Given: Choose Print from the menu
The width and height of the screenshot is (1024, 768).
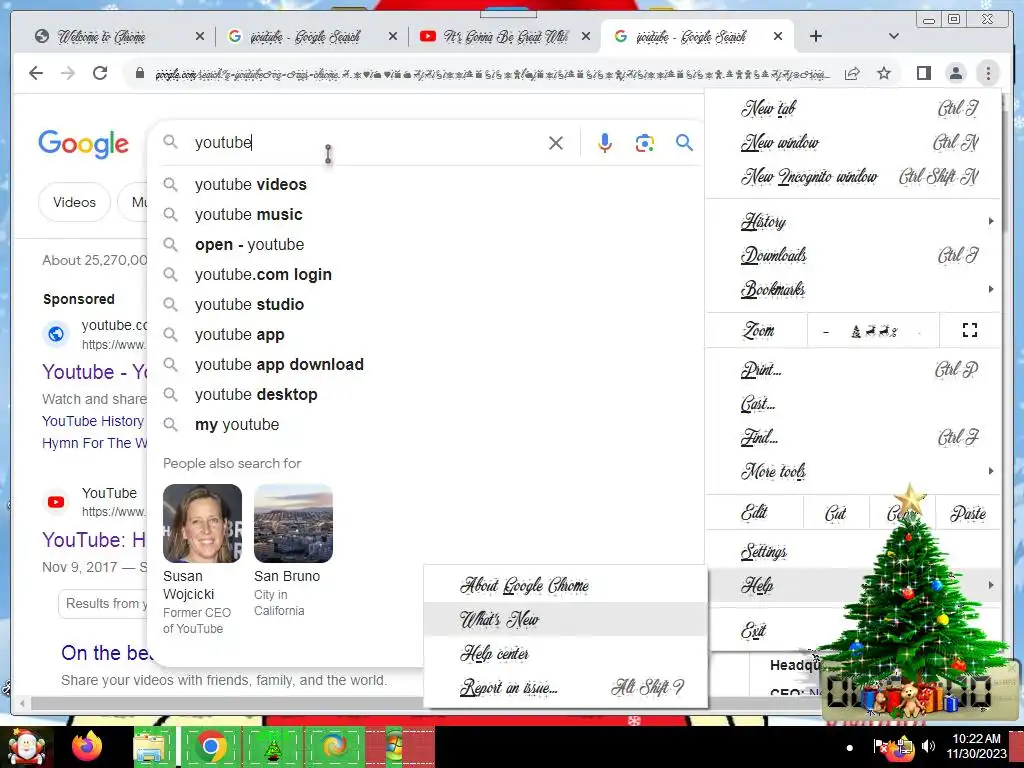Looking at the screenshot, I should (854, 370).
